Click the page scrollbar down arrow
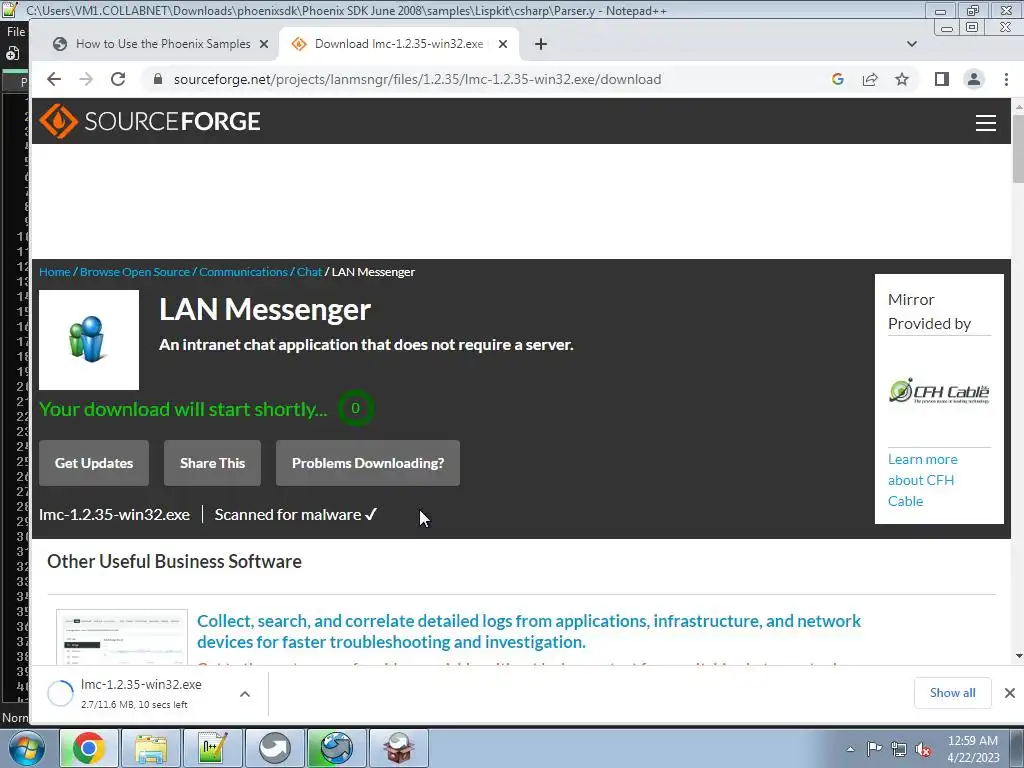Image resolution: width=1024 pixels, height=768 pixels. pos(1017,656)
